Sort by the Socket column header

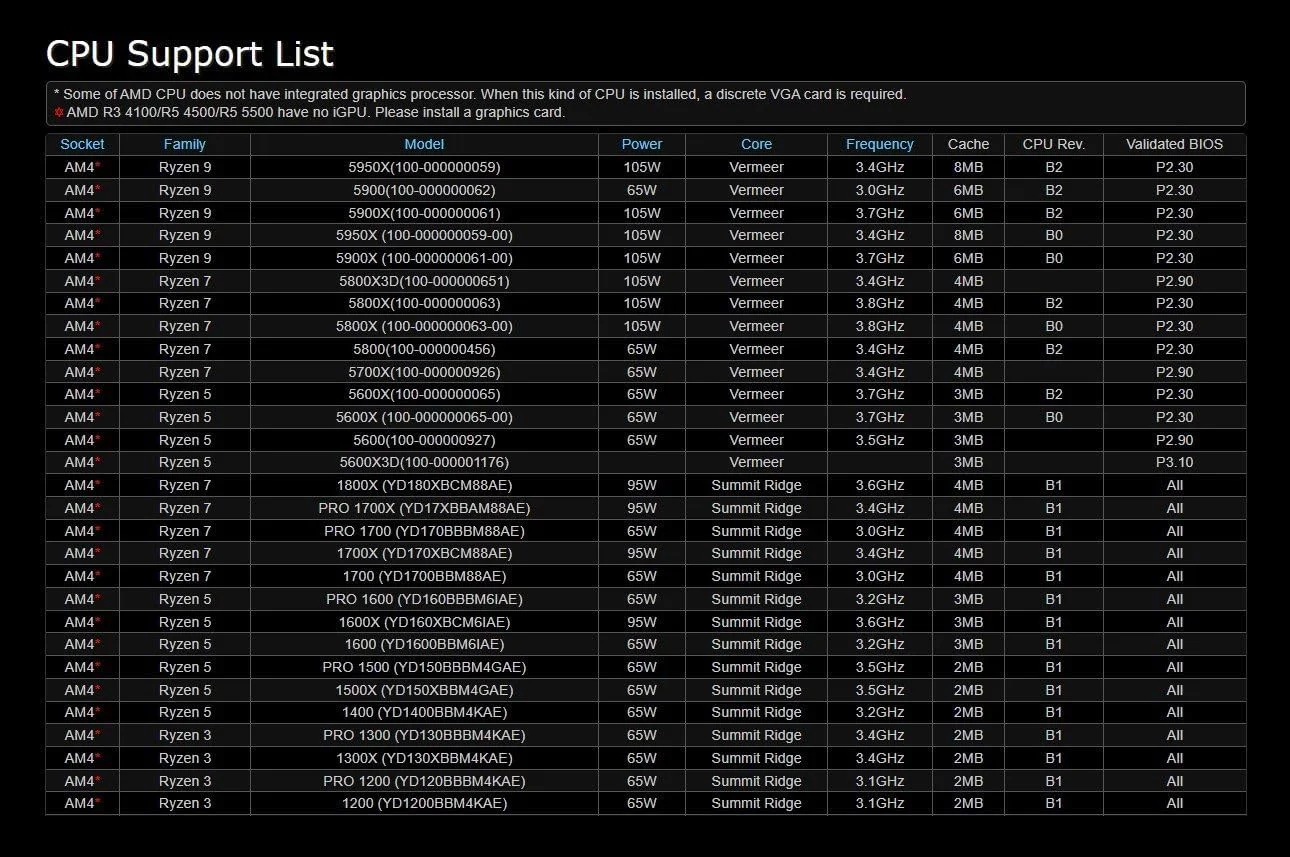82,144
